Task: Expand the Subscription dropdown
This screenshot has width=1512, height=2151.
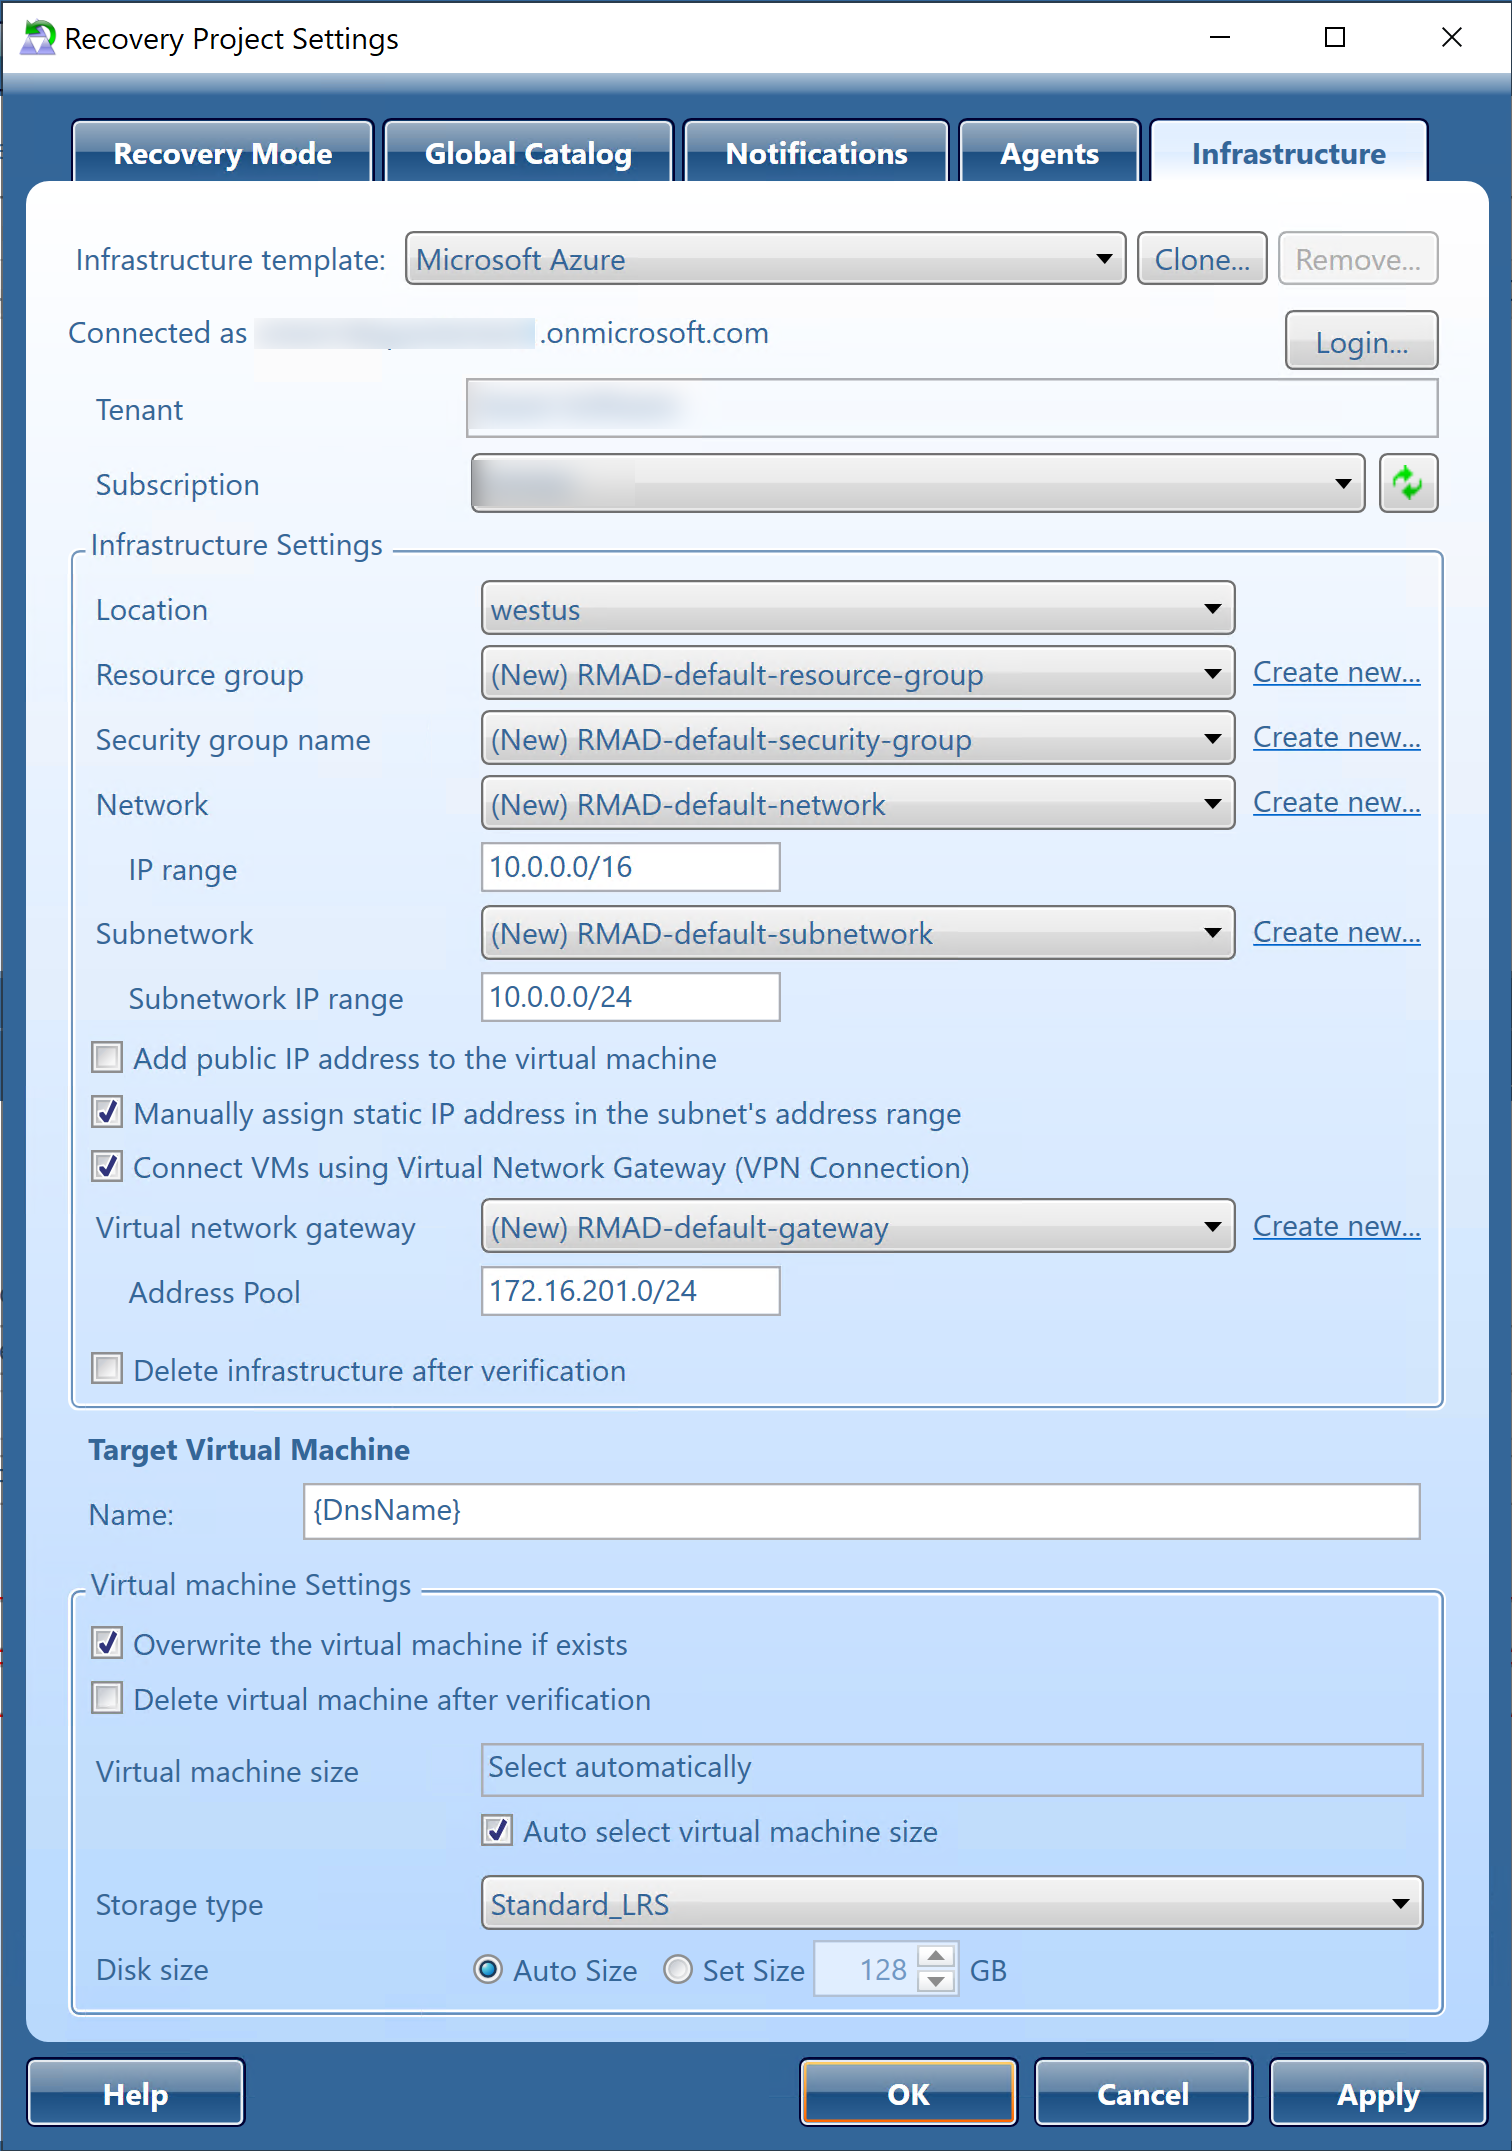Action: coord(918,484)
